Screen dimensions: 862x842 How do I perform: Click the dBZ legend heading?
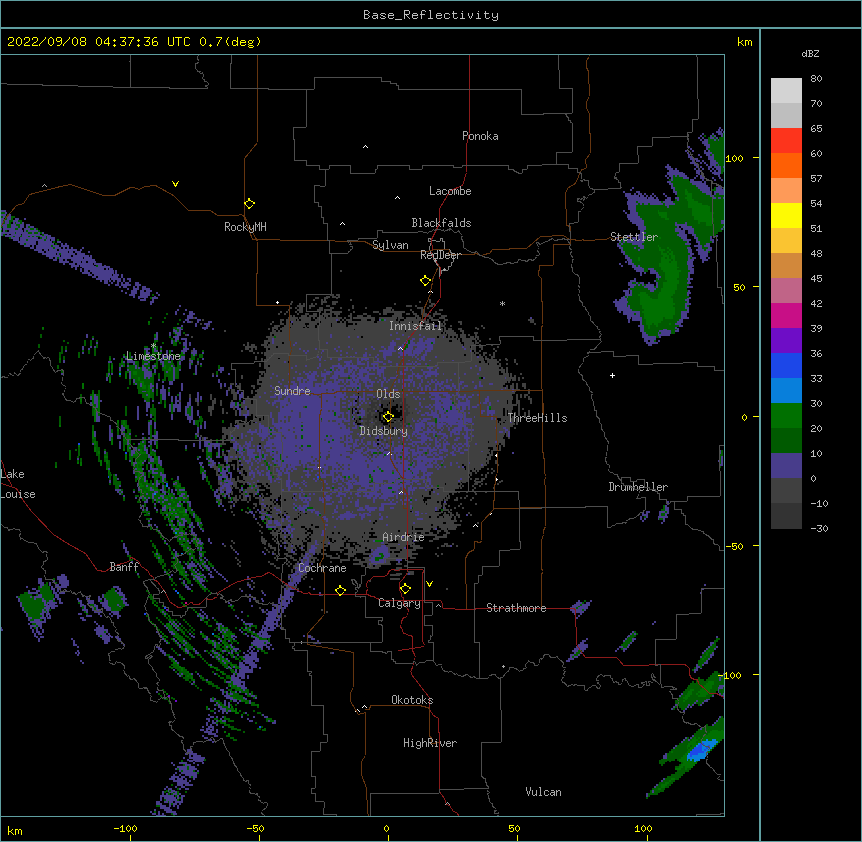(810, 54)
